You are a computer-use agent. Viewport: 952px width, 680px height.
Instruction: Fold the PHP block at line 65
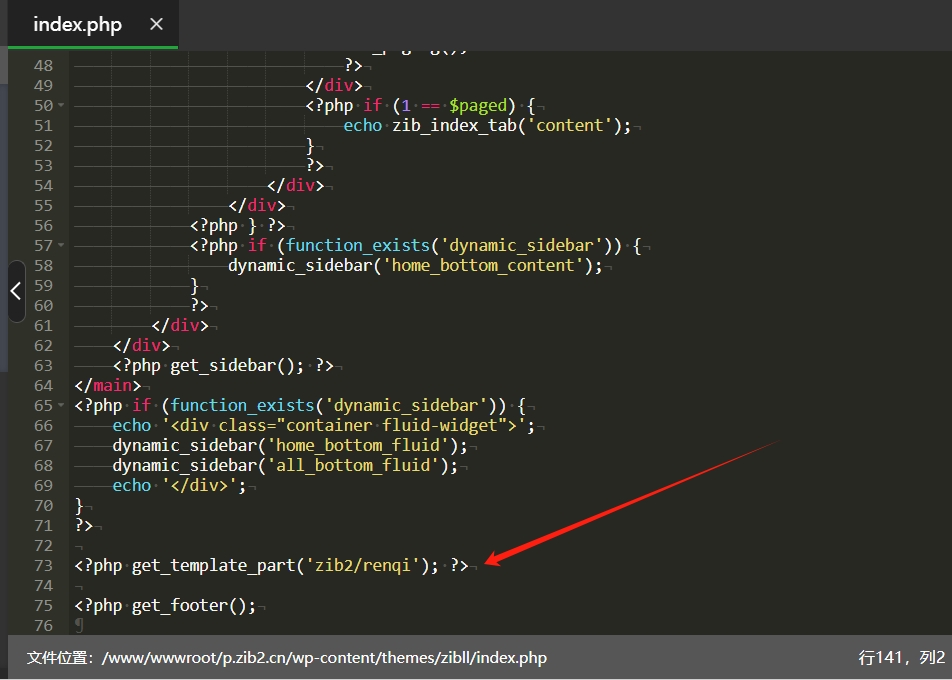pyautogui.click(x=61, y=405)
